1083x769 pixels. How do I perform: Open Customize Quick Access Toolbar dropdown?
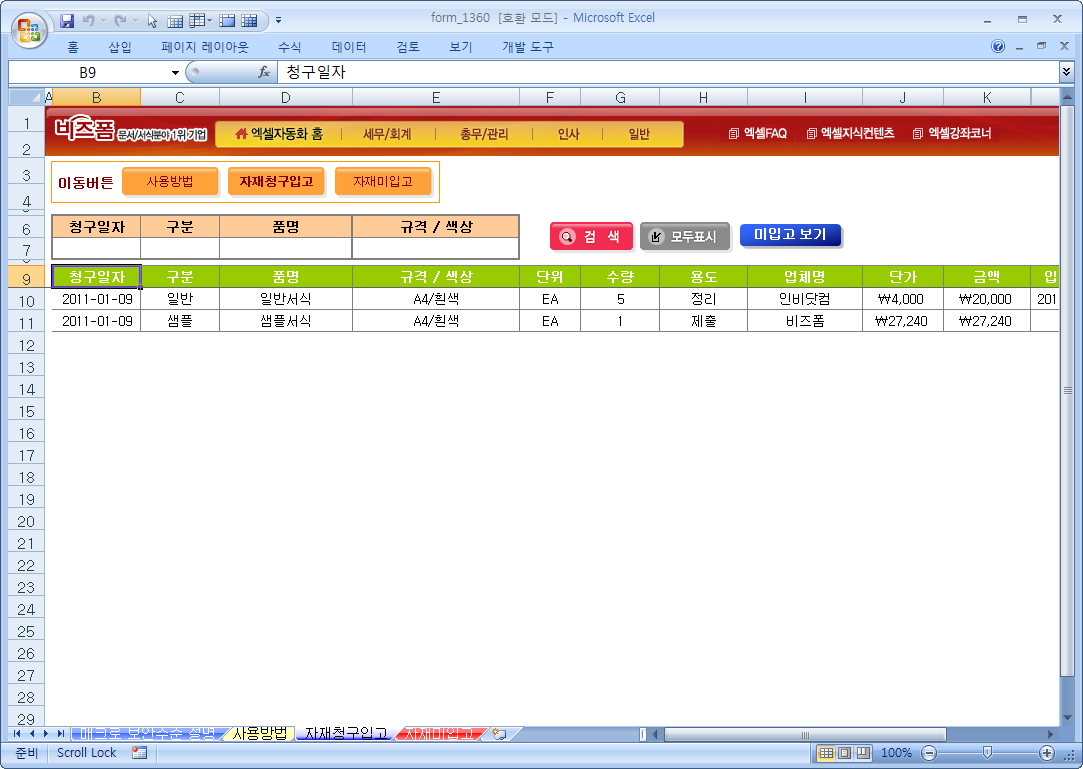278,19
